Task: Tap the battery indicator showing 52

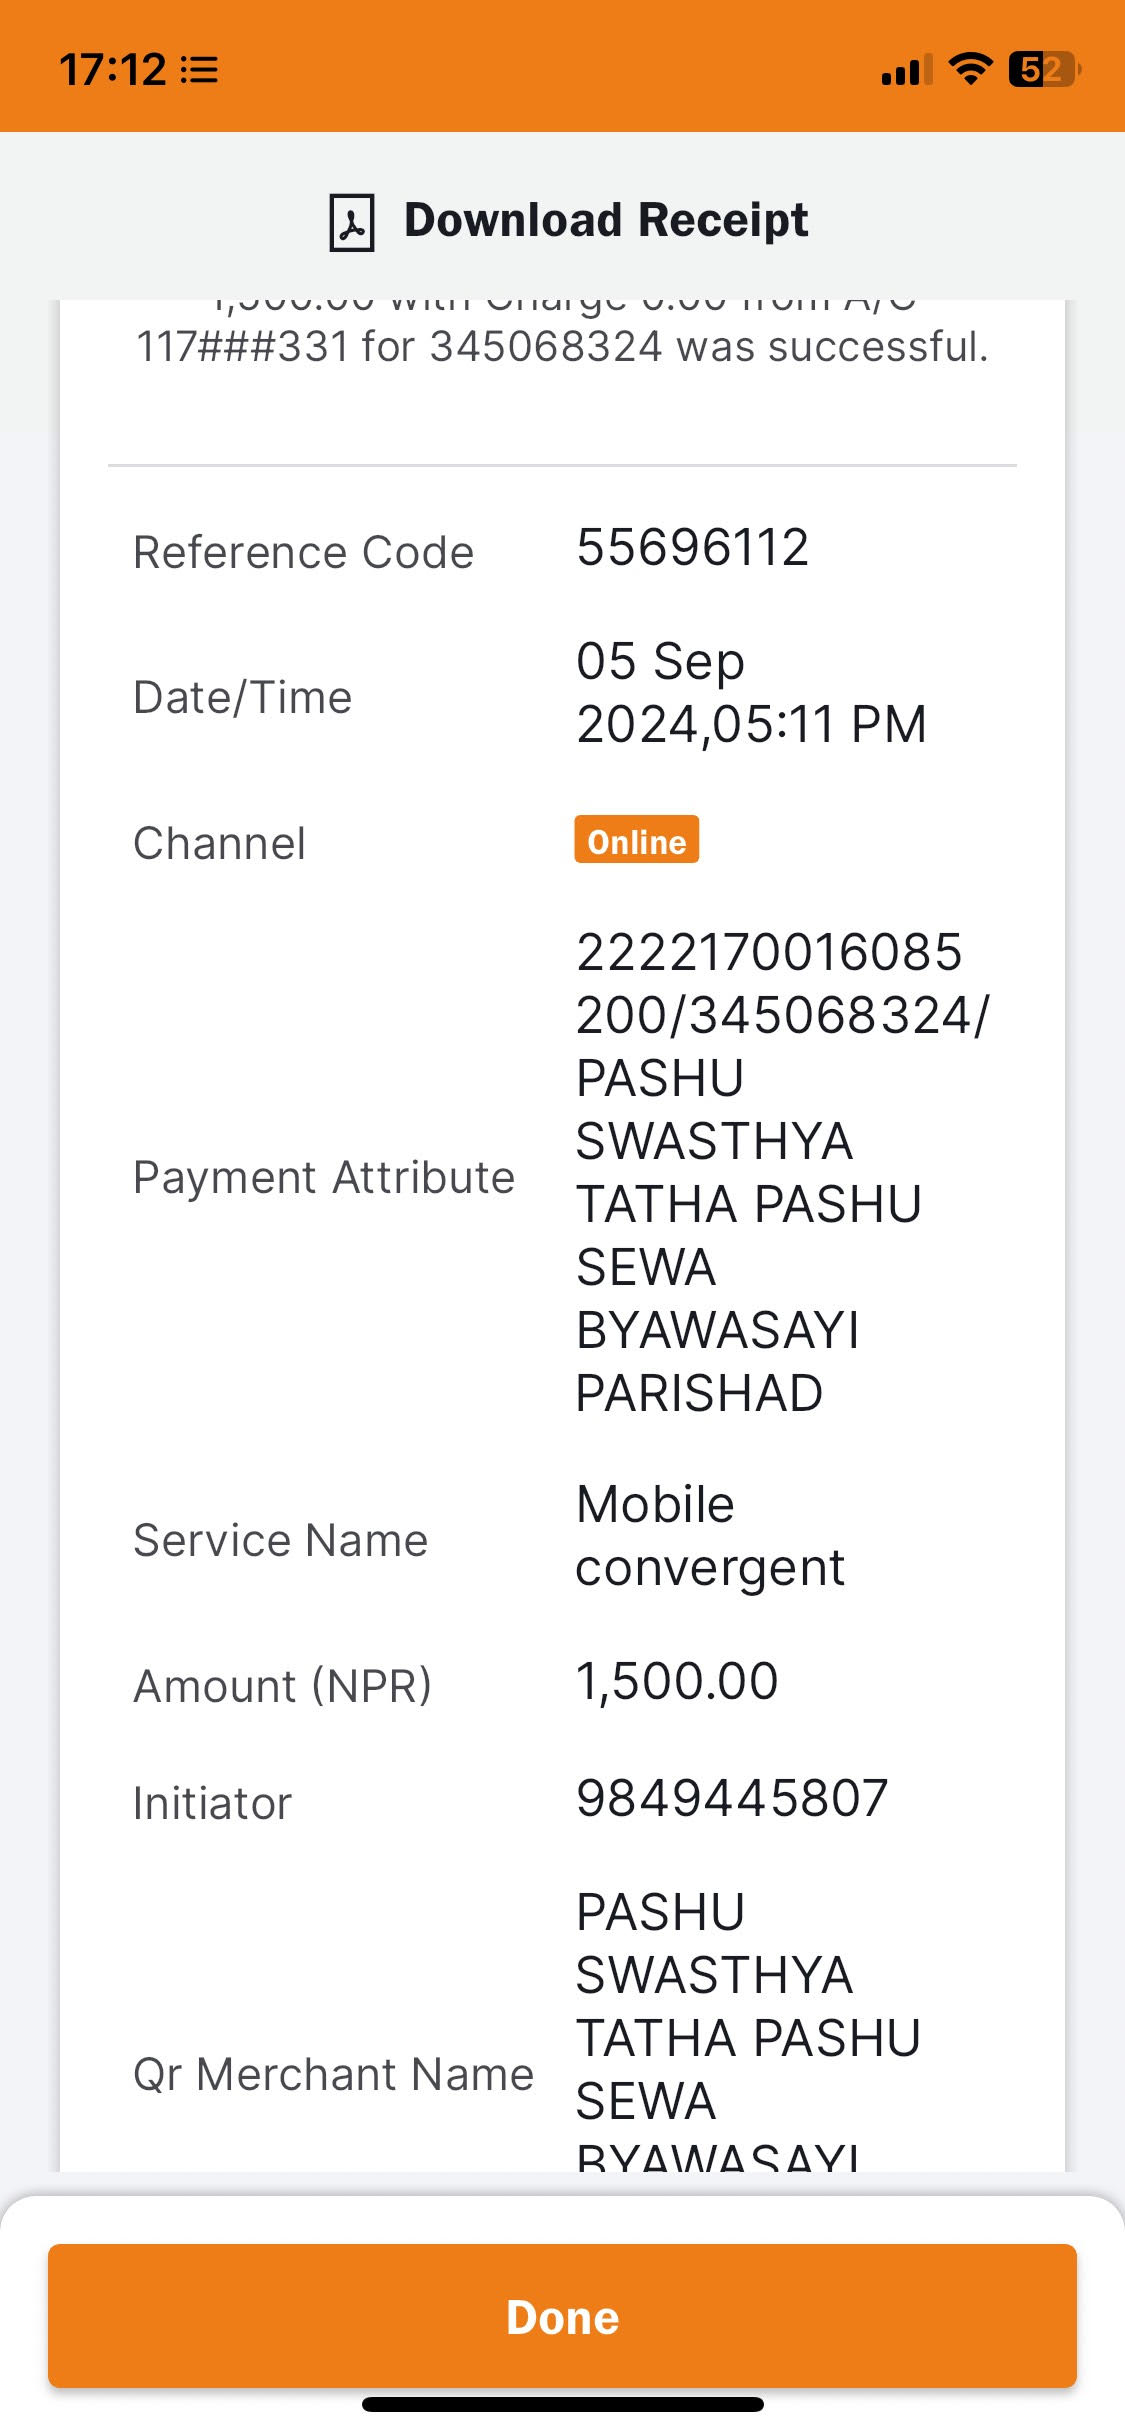Action: [1045, 69]
